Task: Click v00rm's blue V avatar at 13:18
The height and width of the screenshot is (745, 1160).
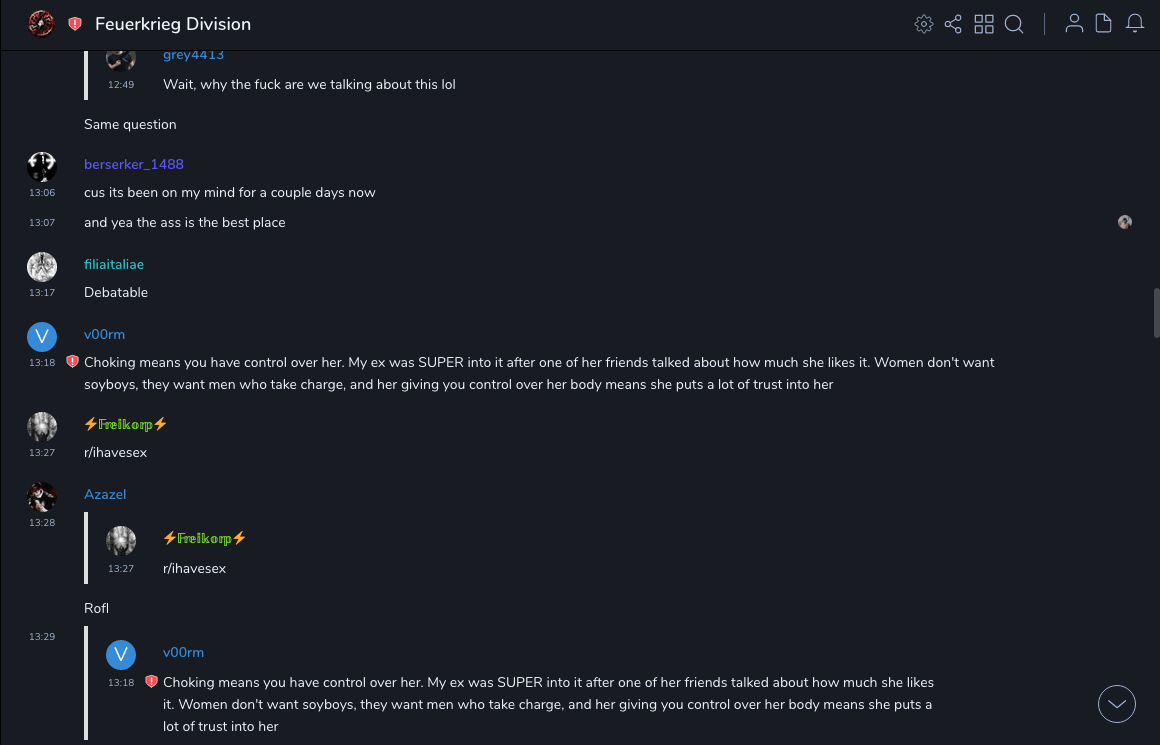Action: click(x=42, y=337)
